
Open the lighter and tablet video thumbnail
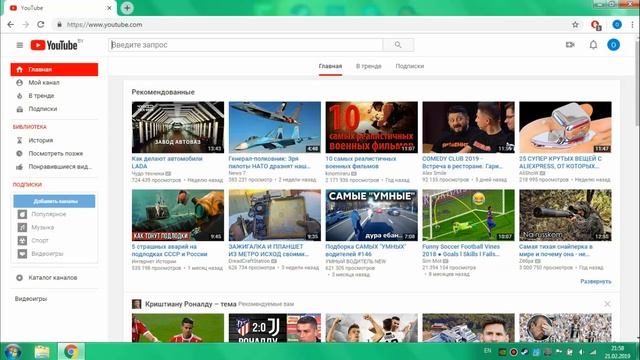(x=275, y=215)
